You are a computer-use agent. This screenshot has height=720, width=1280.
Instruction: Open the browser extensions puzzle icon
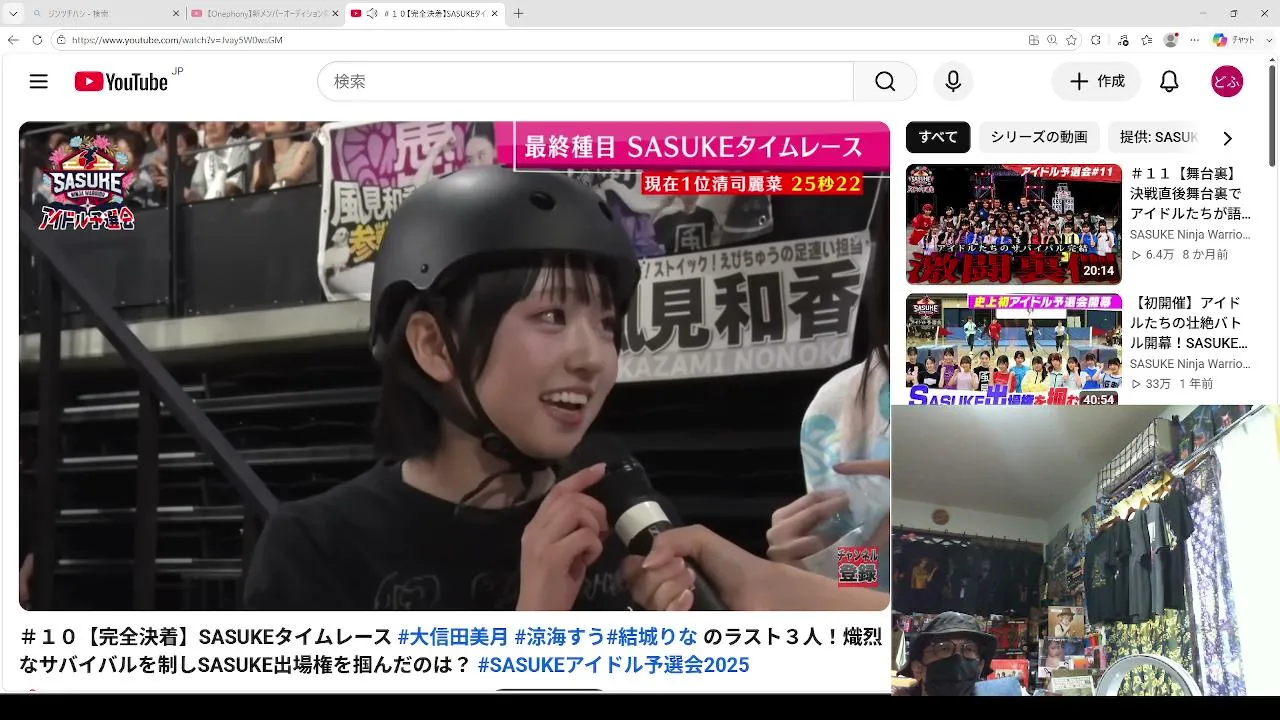1096,40
